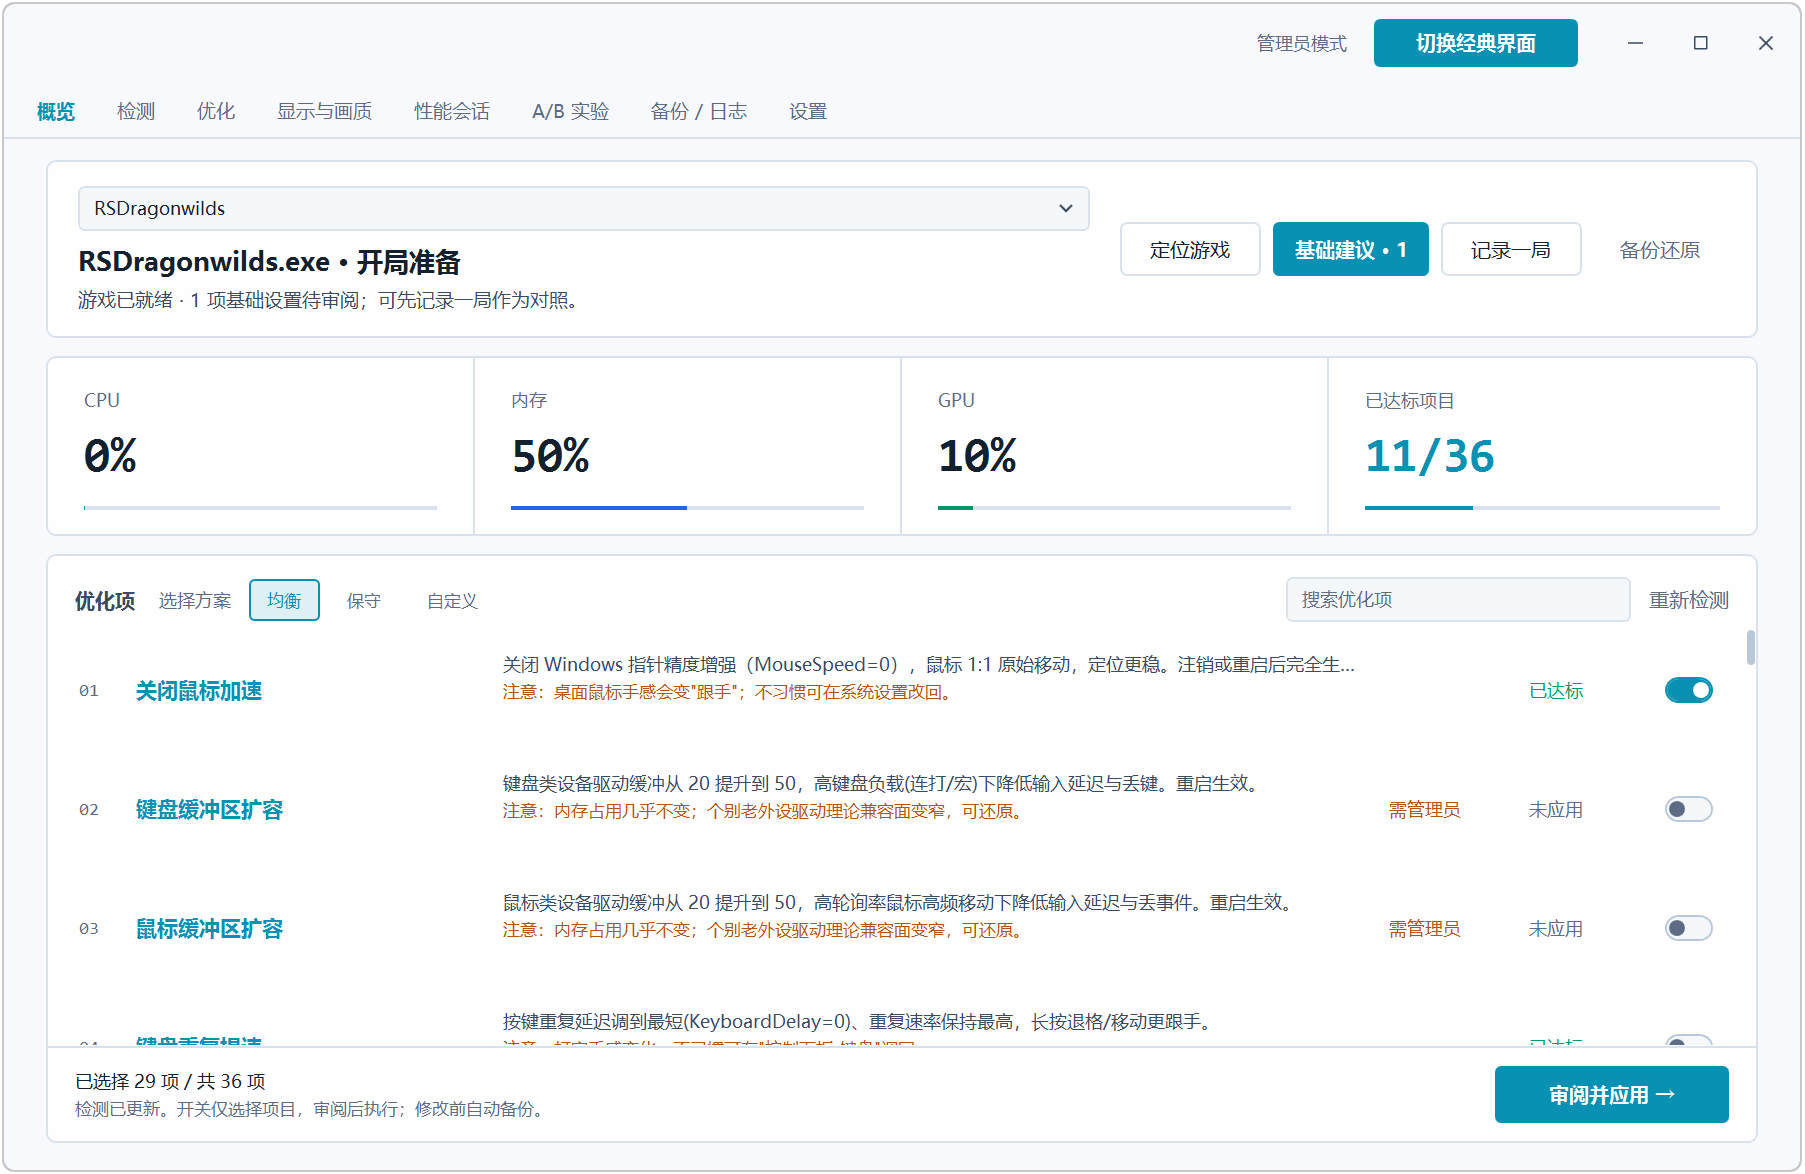1805x1174 pixels.
Task: Click the 已达标项目 11/36 progress bar
Action: [1542, 508]
